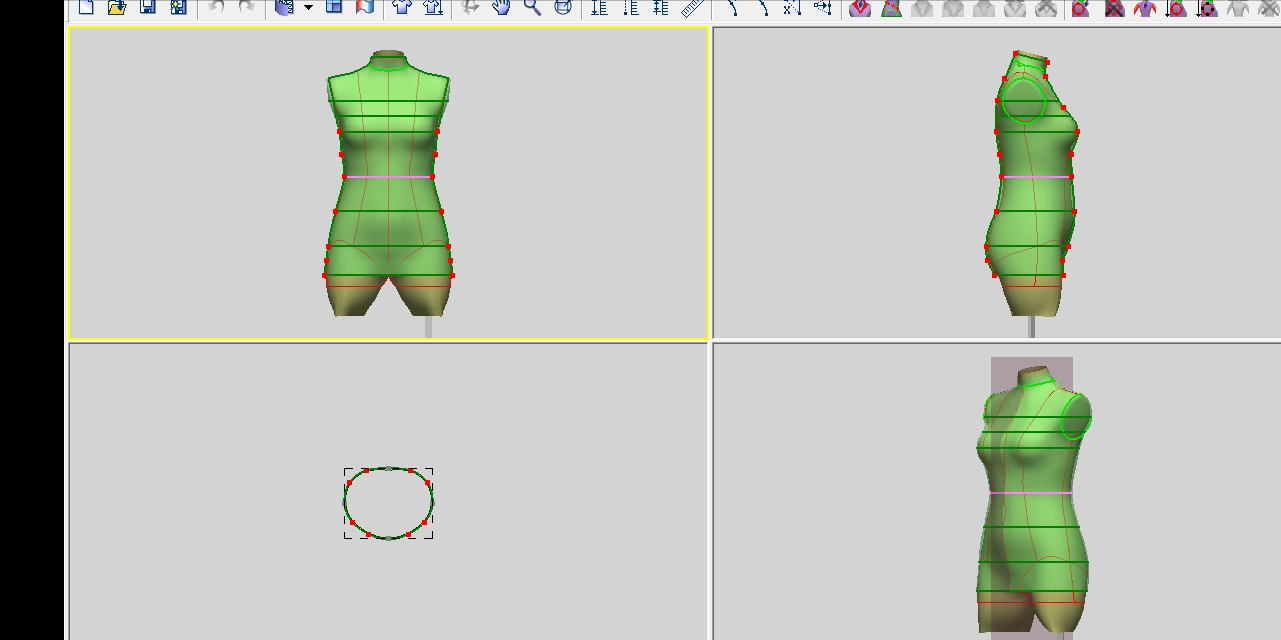Viewport: 1281px width, 640px height.
Task: Select the green-outlined garment with red lines icon
Action: coord(891,8)
